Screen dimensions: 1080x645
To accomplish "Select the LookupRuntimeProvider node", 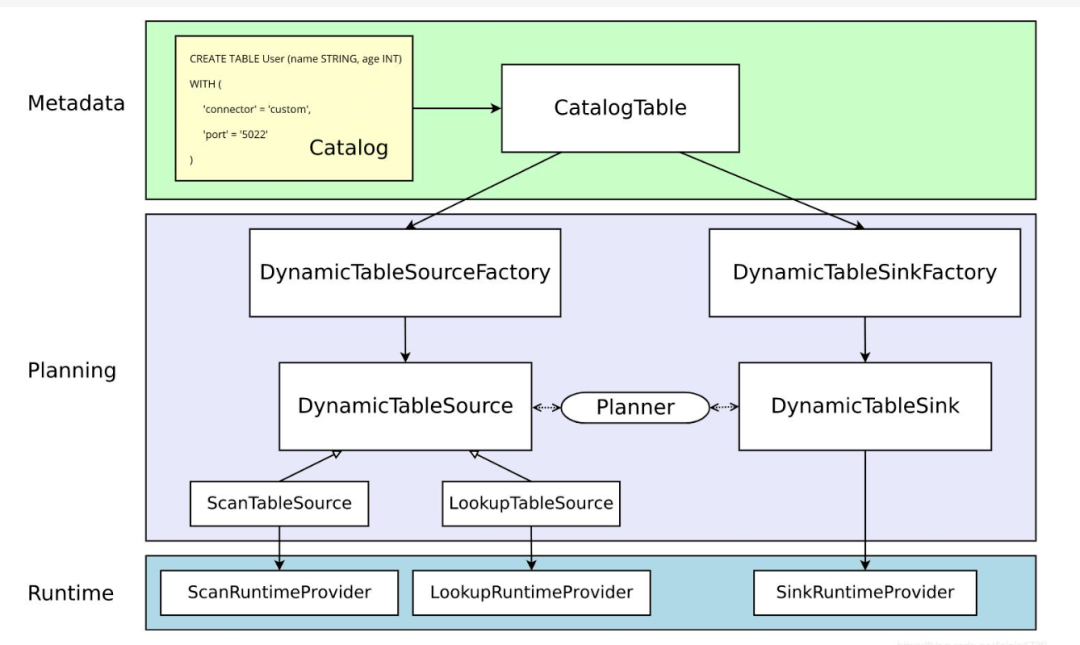I will (x=531, y=592).
